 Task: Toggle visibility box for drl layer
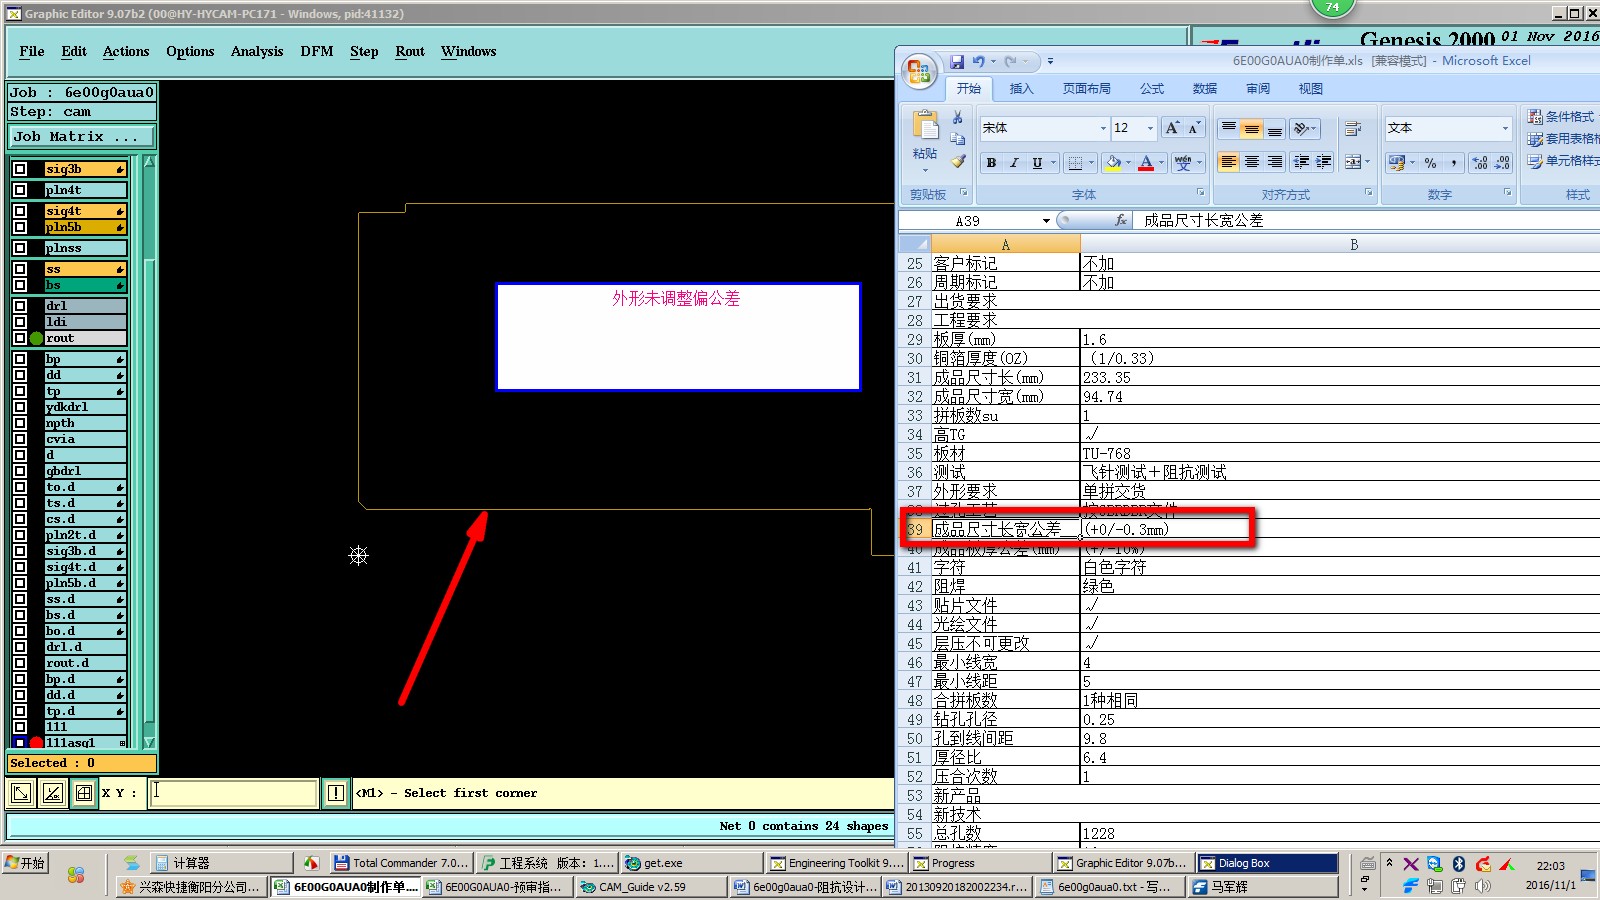pyautogui.click(x=20, y=306)
